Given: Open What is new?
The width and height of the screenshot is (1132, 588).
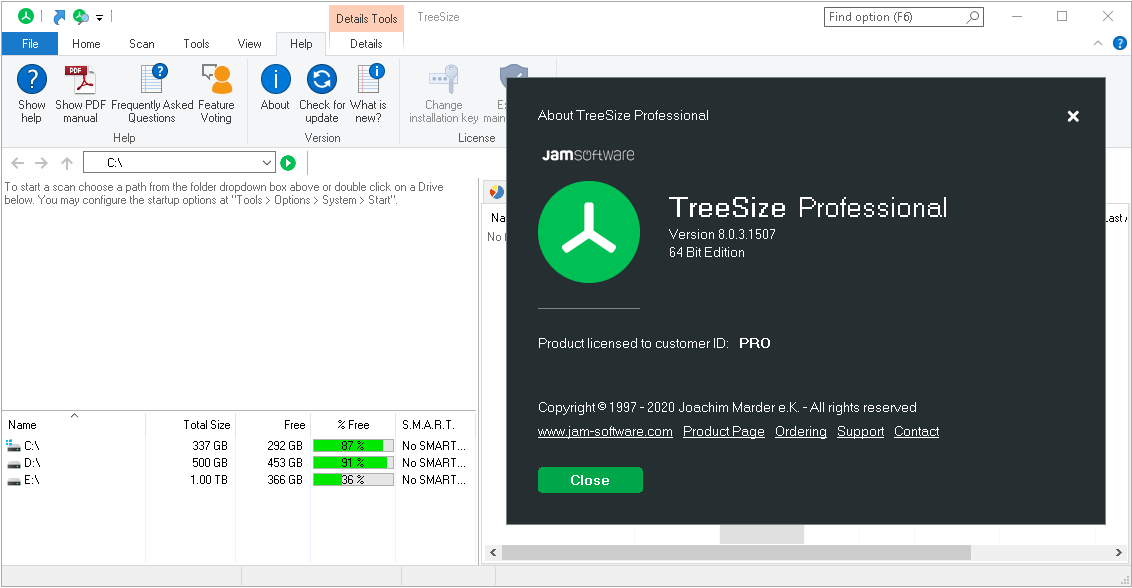Looking at the screenshot, I should tap(368, 94).
